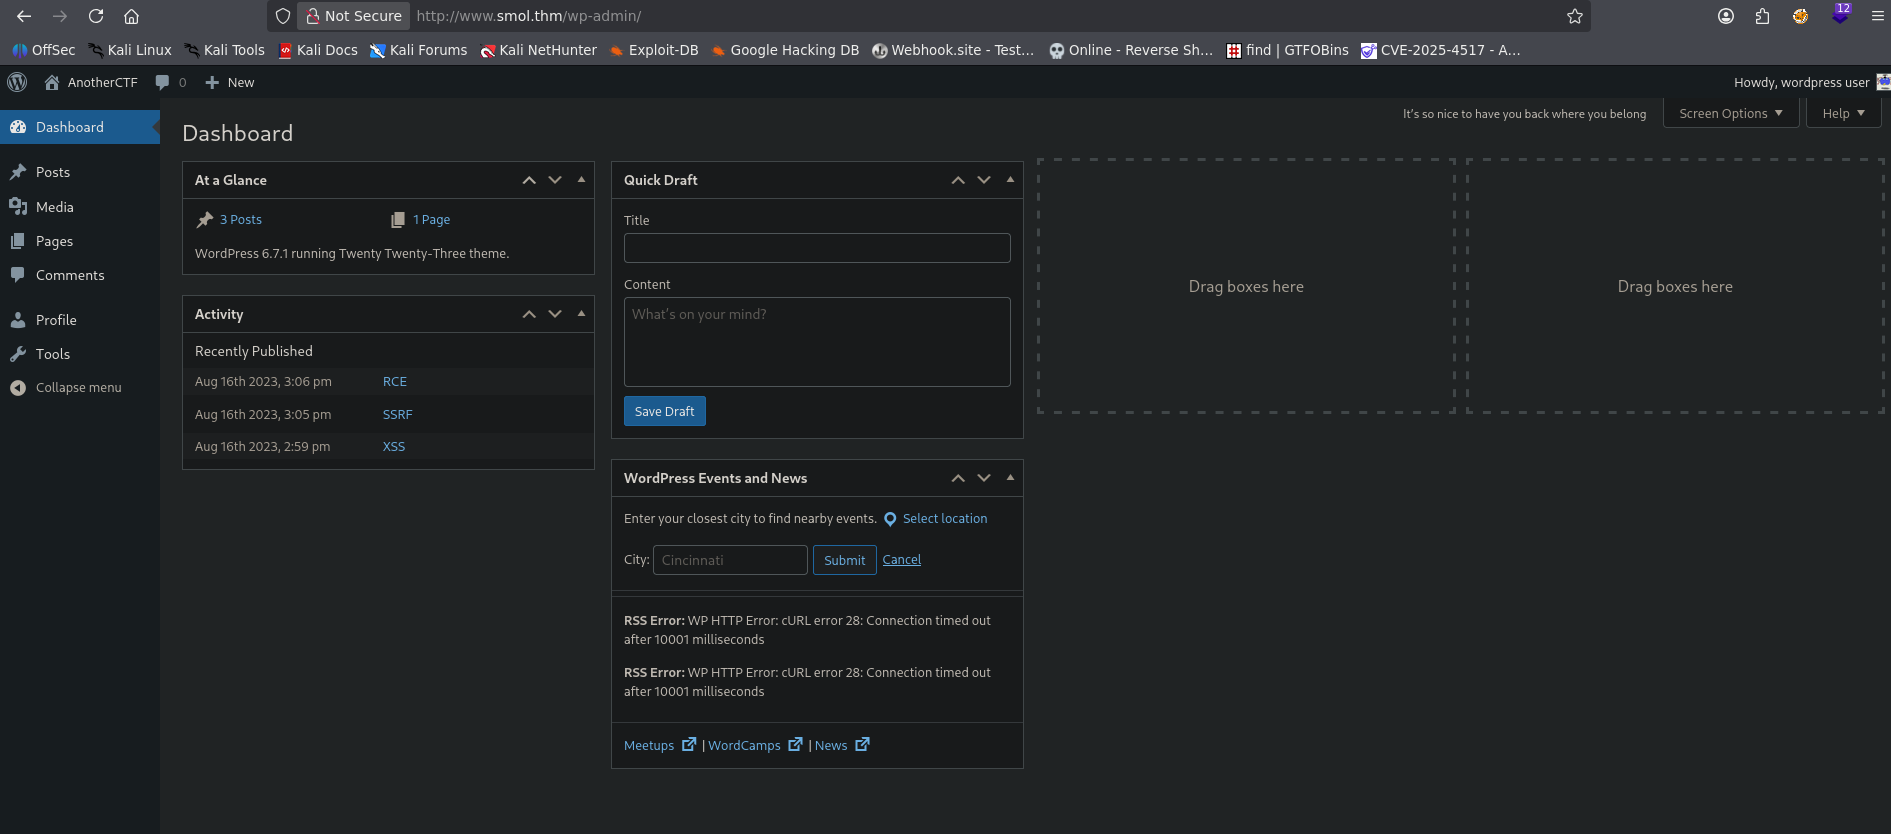Open the browser extensions puzzle icon
1891x834 pixels.
pyautogui.click(x=1762, y=16)
